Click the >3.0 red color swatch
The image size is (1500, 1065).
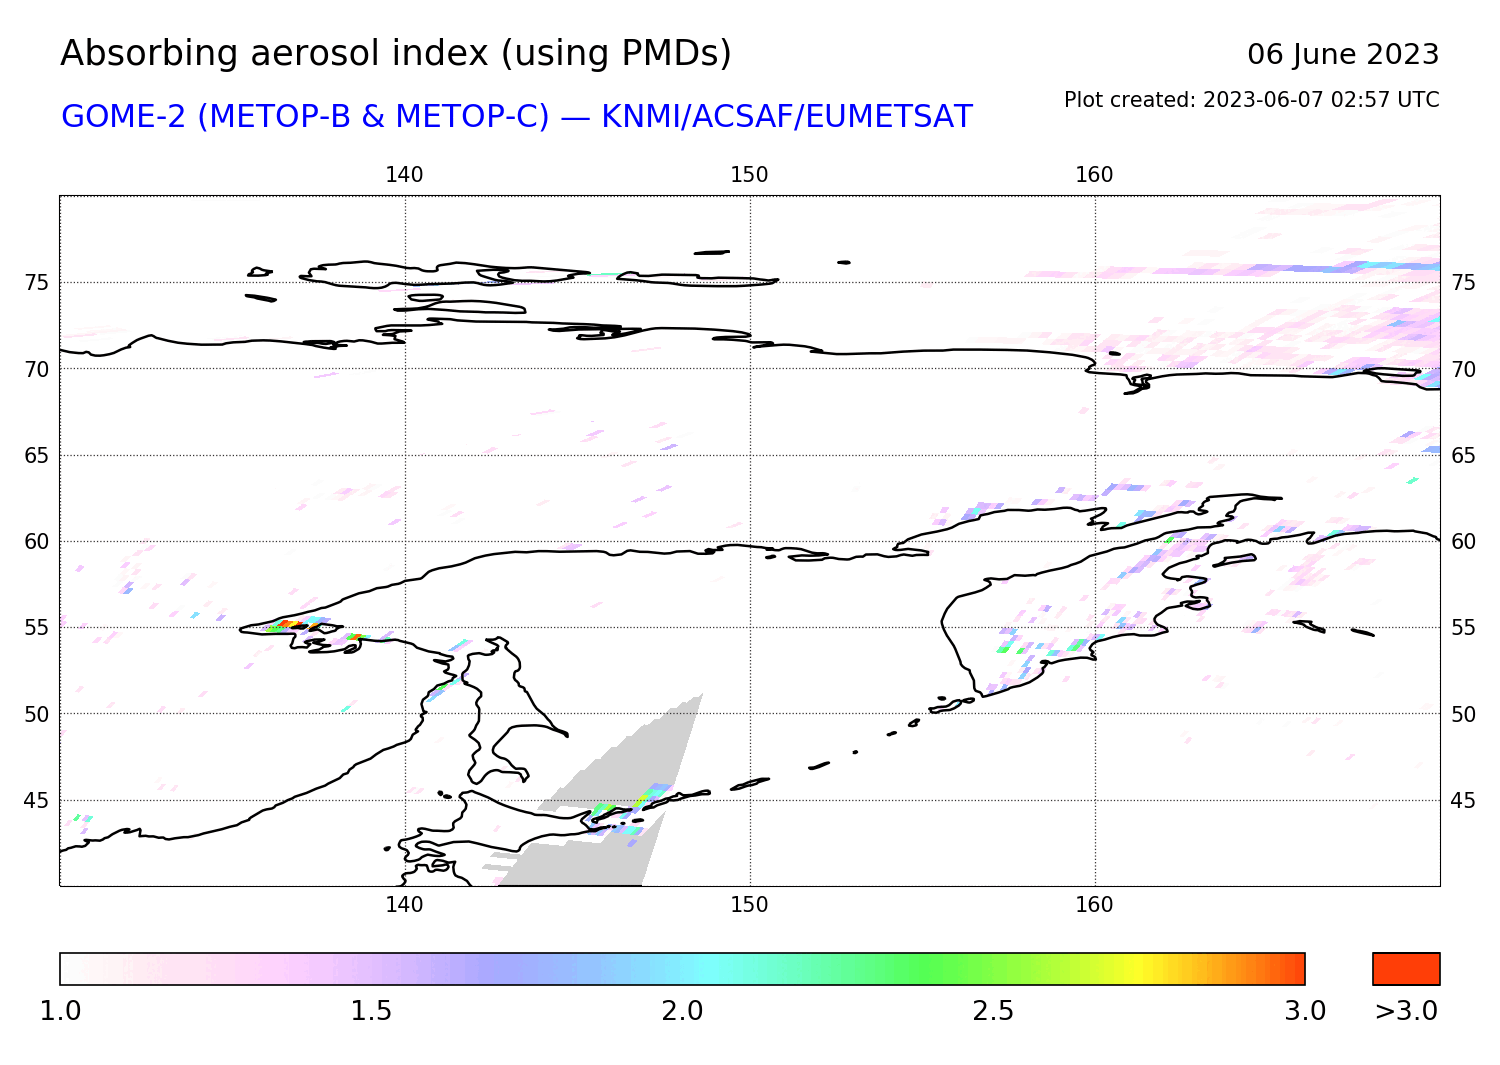coord(1406,969)
